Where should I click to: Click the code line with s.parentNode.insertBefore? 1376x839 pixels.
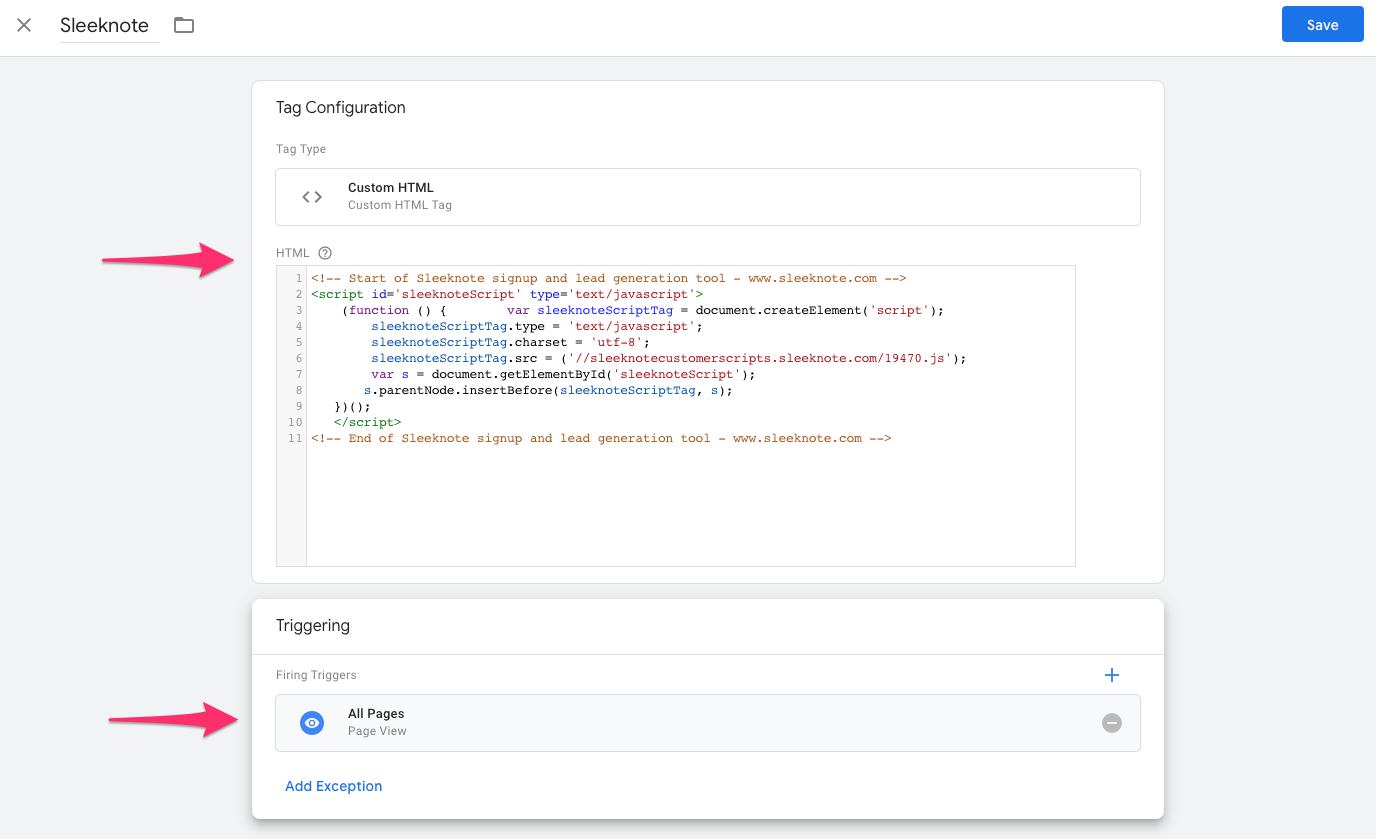(x=548, y=390)
